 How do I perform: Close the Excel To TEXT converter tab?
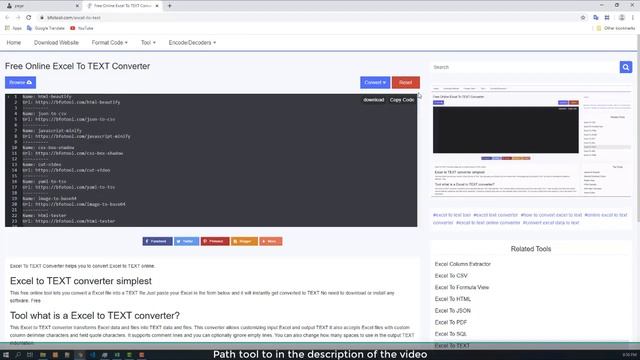(x=157, y=6)
